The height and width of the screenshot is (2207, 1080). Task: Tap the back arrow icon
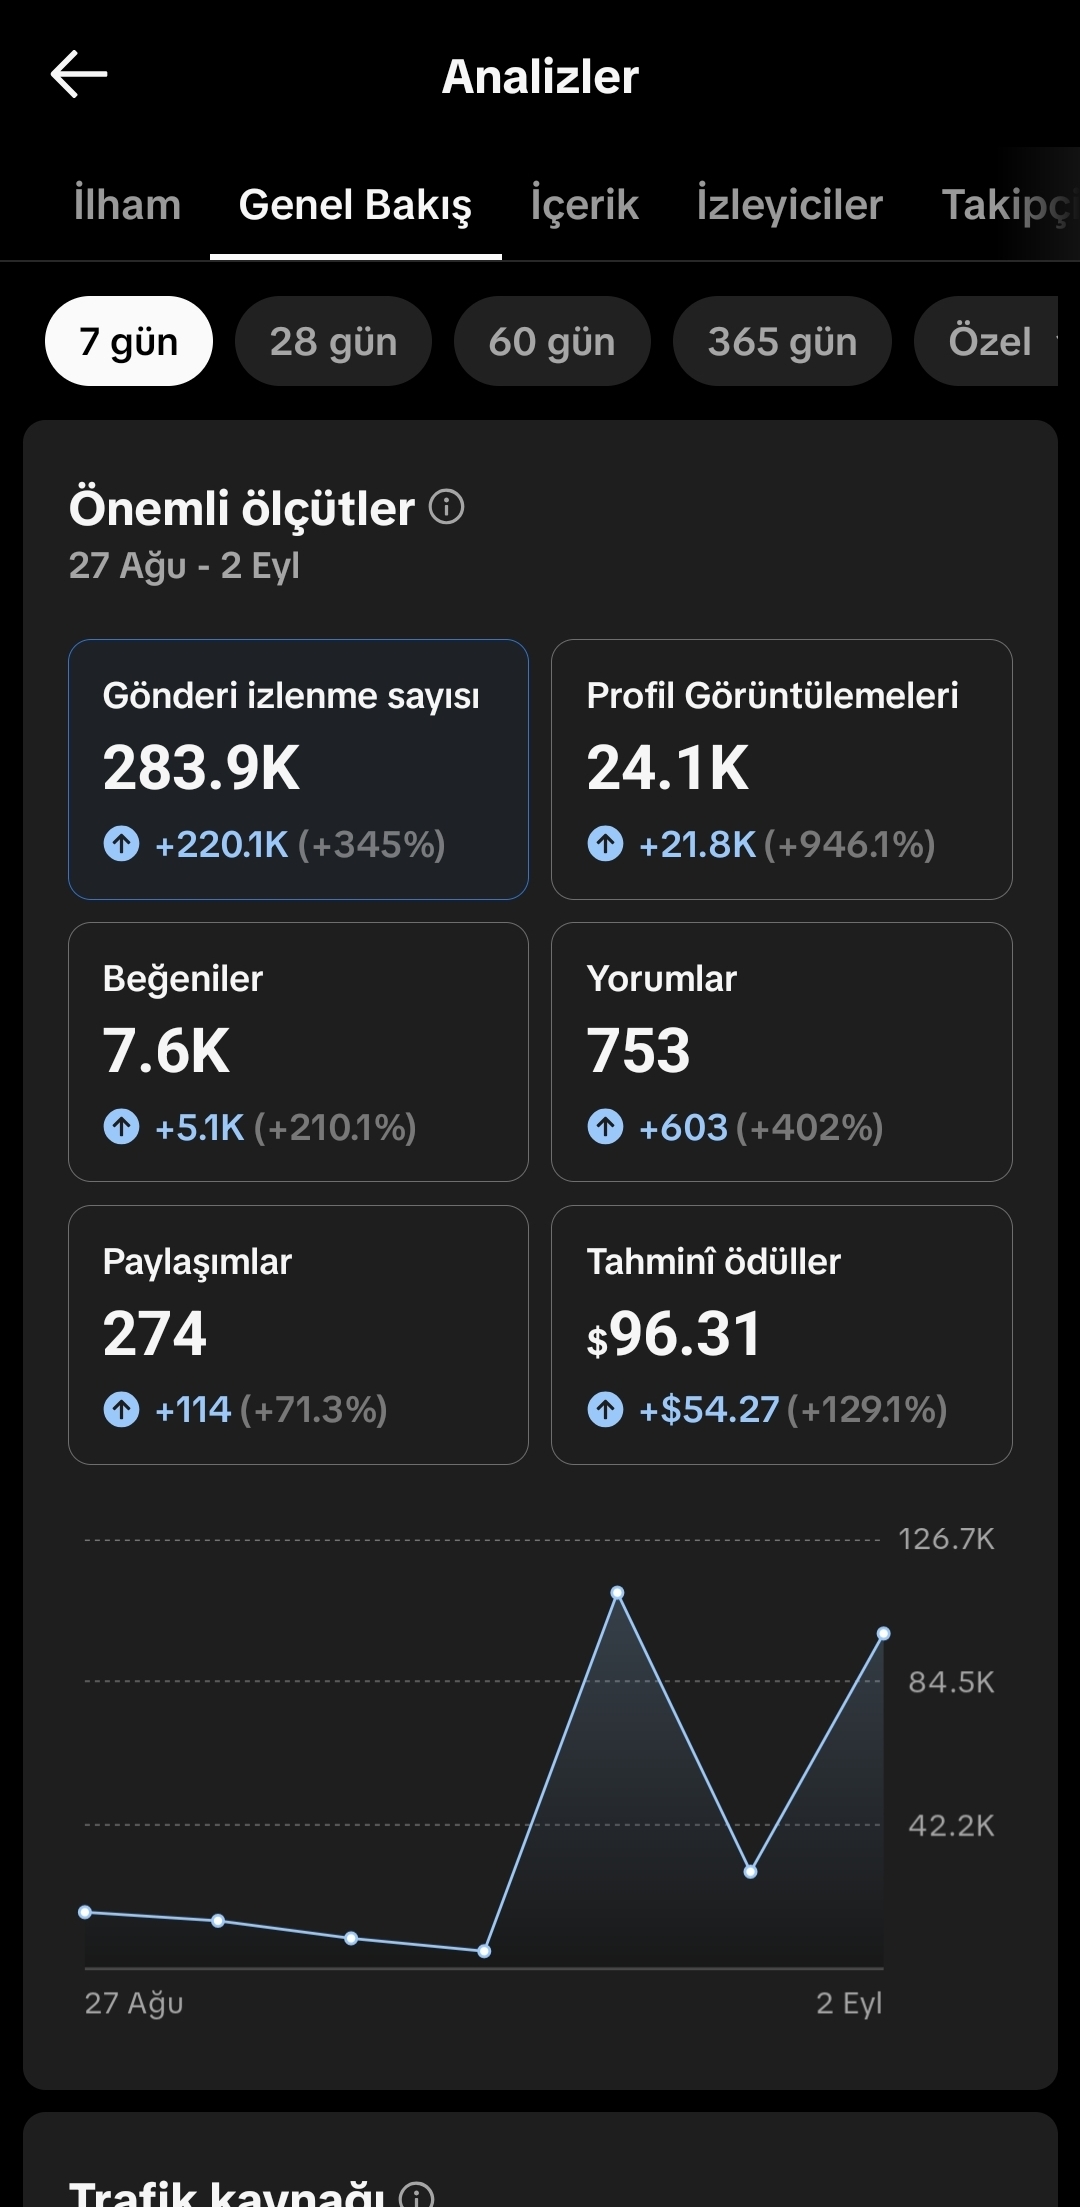click(x=79, y=75)
